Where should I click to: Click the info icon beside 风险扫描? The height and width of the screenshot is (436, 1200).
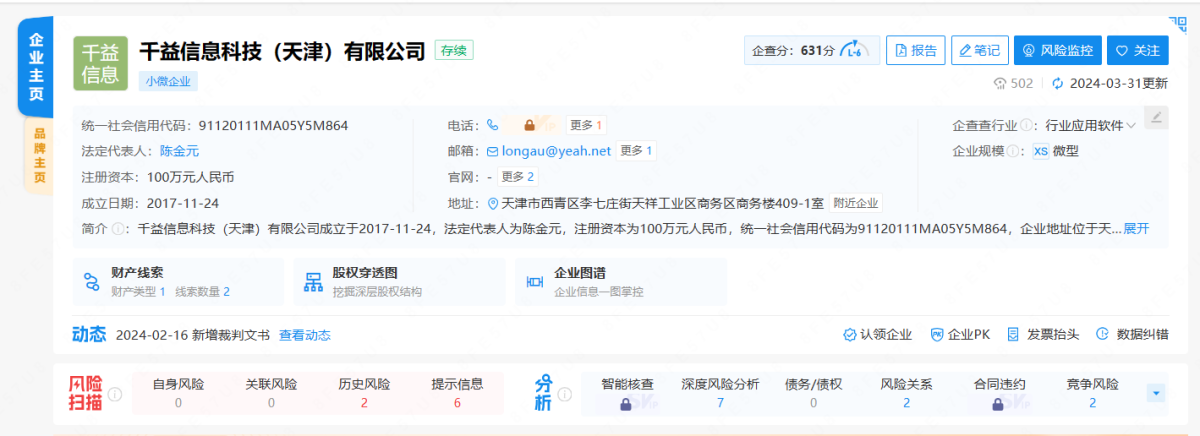(116, 394)
